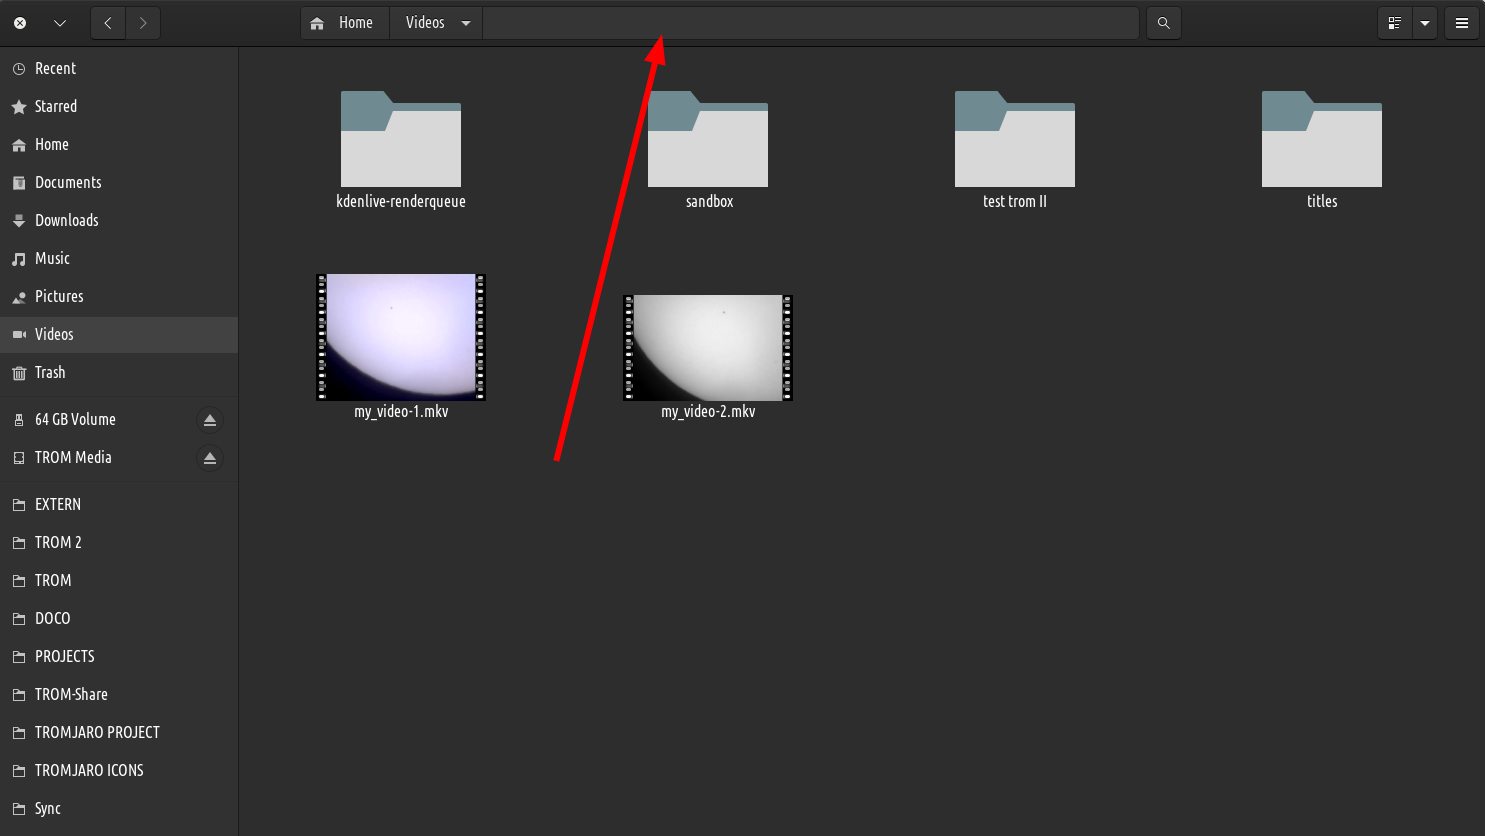The image size is (1485, 836).
Task: Select the Pictures sidebar entry
Action: point(58,296)
